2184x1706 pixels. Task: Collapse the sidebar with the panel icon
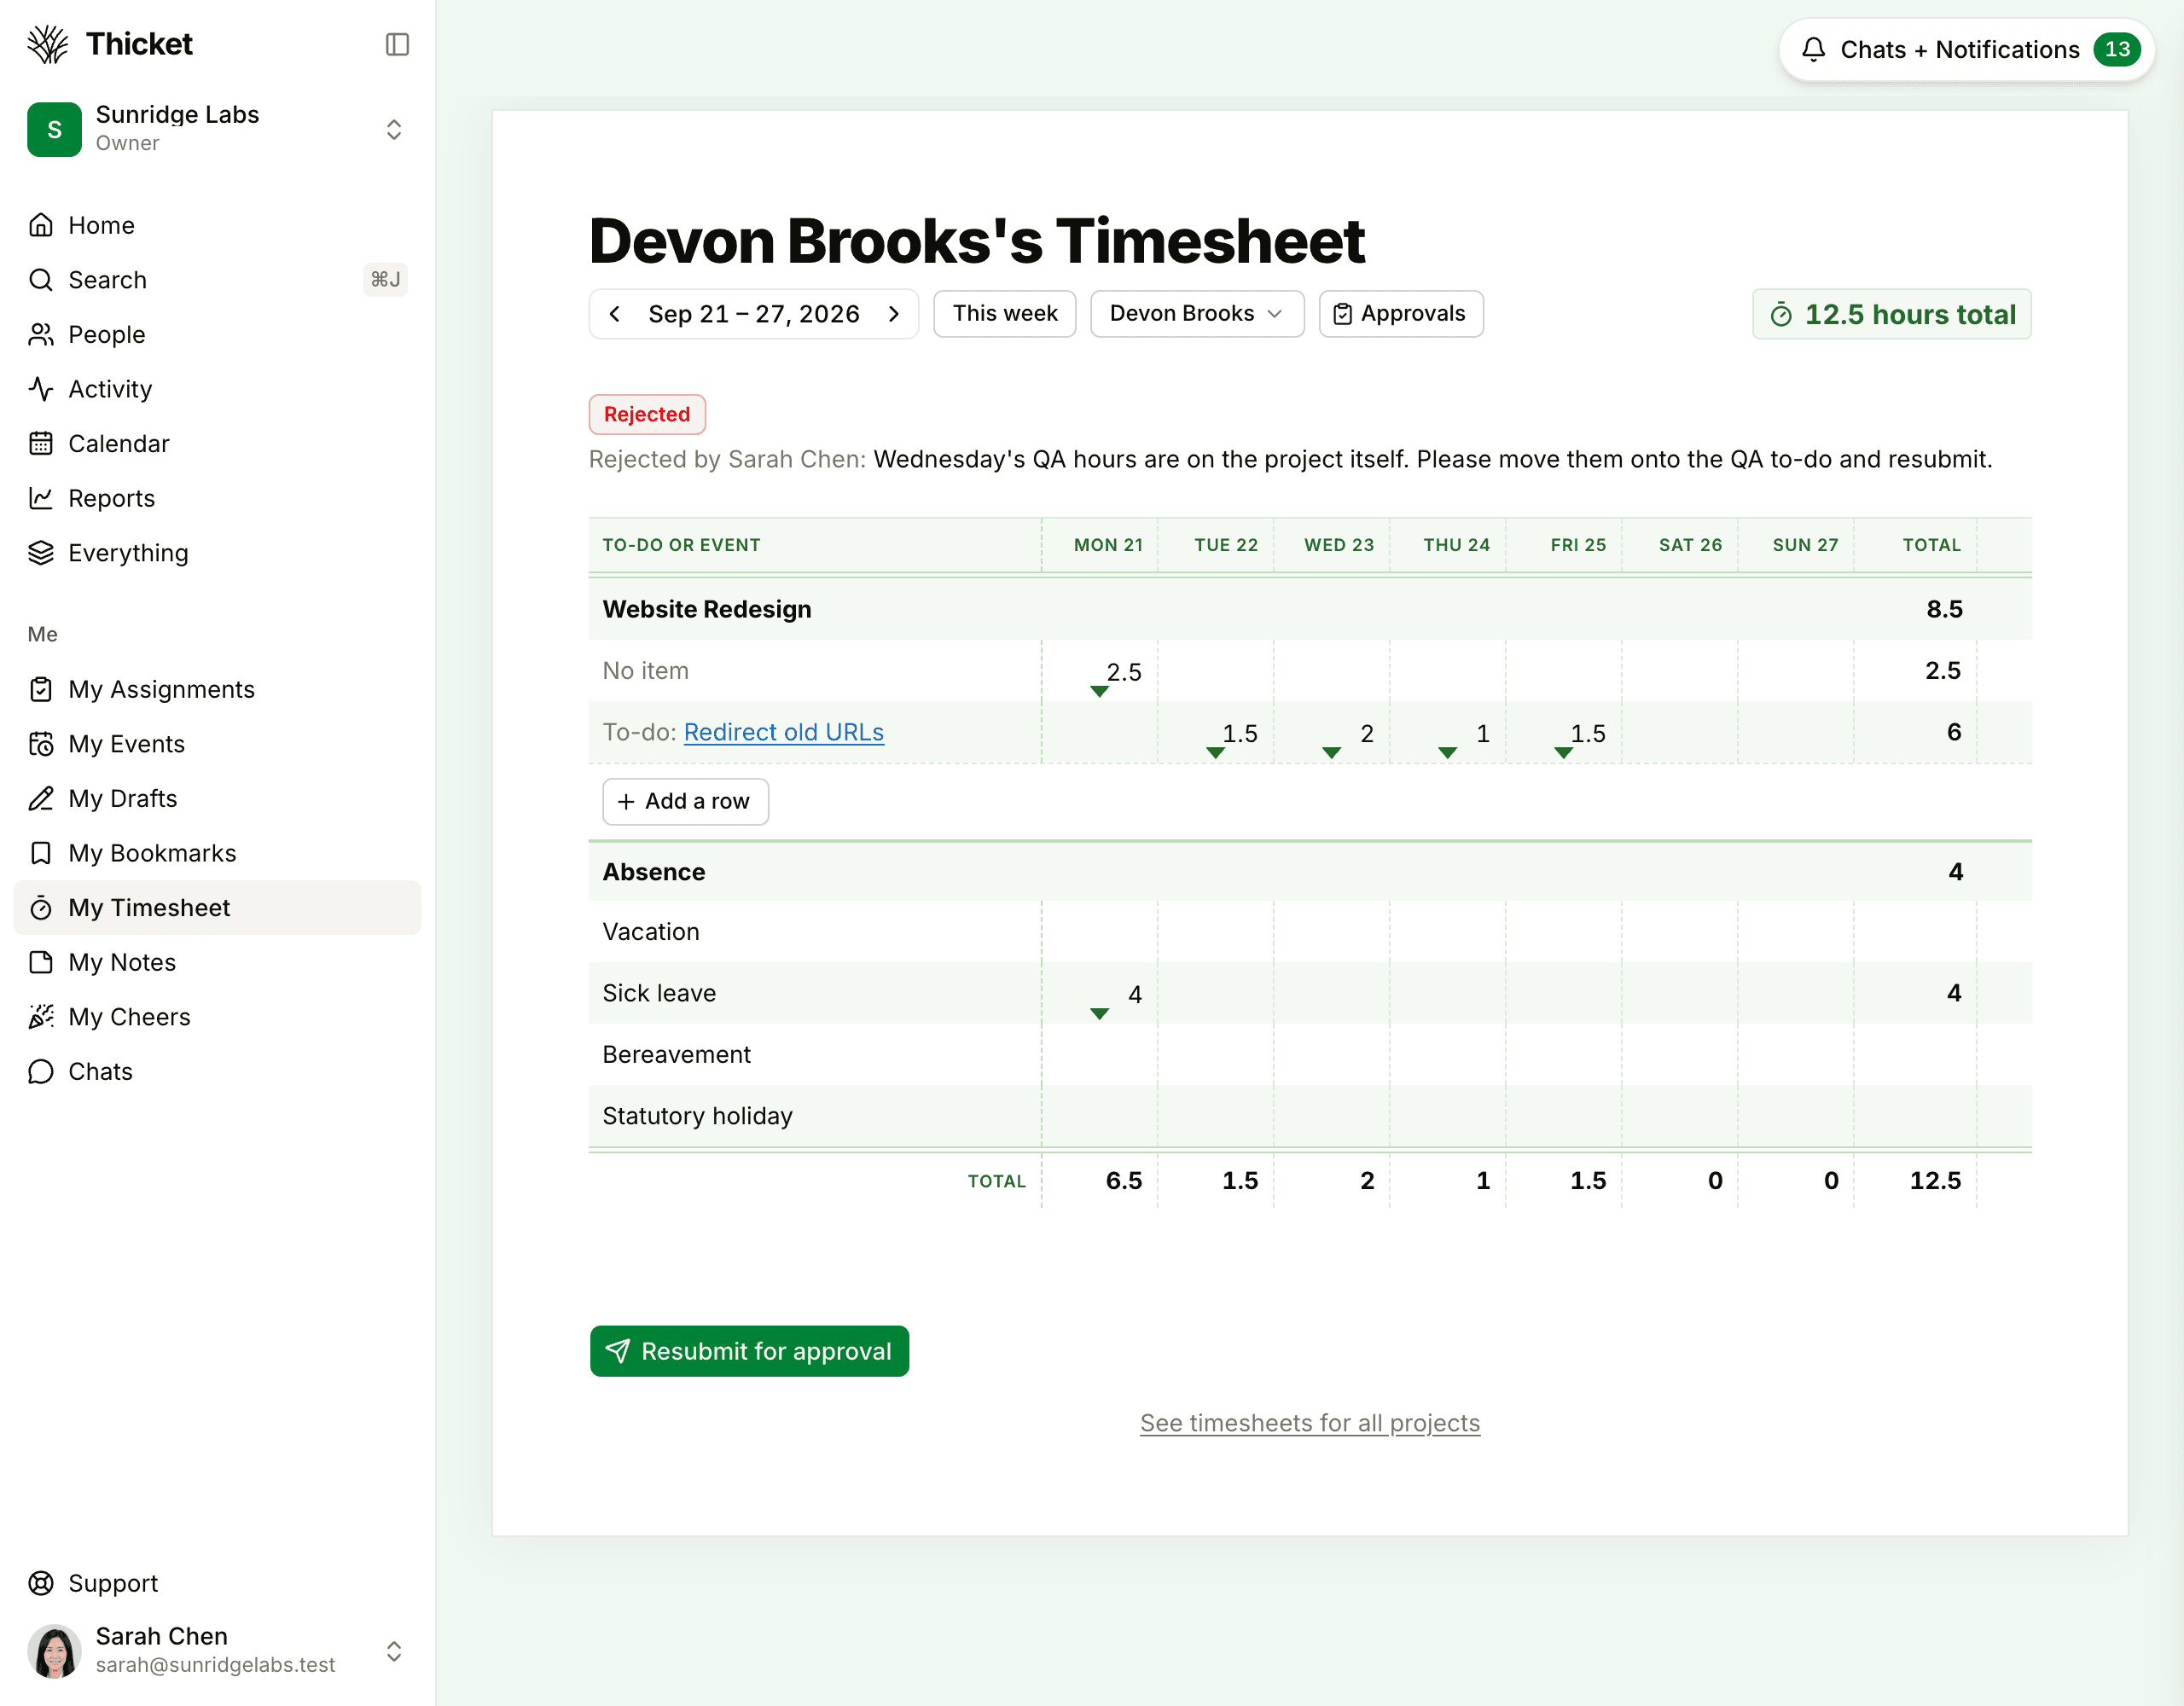(x=397, y=44)
